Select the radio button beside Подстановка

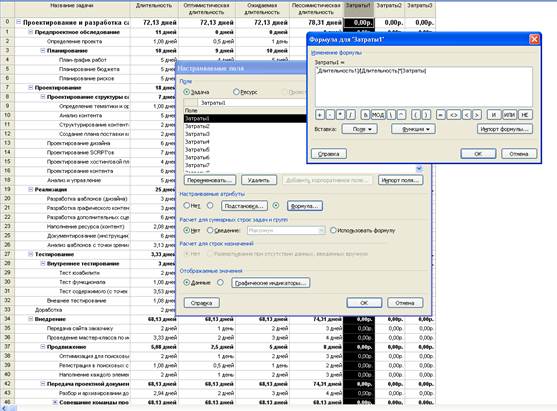point(210,205)
